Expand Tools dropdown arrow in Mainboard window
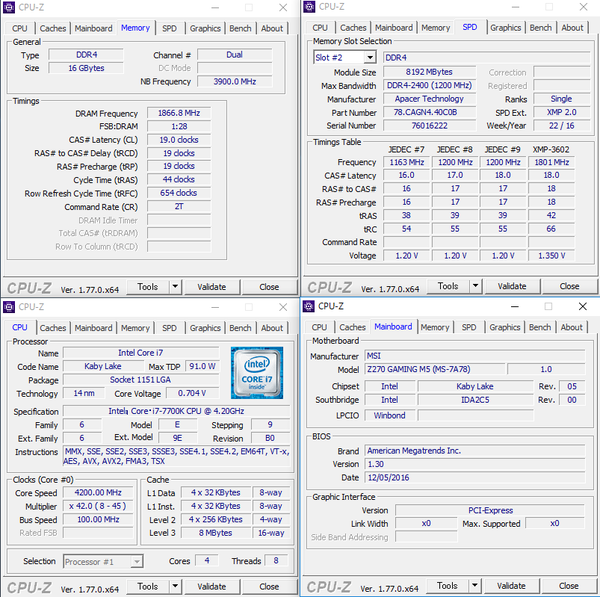 (475, 585)
